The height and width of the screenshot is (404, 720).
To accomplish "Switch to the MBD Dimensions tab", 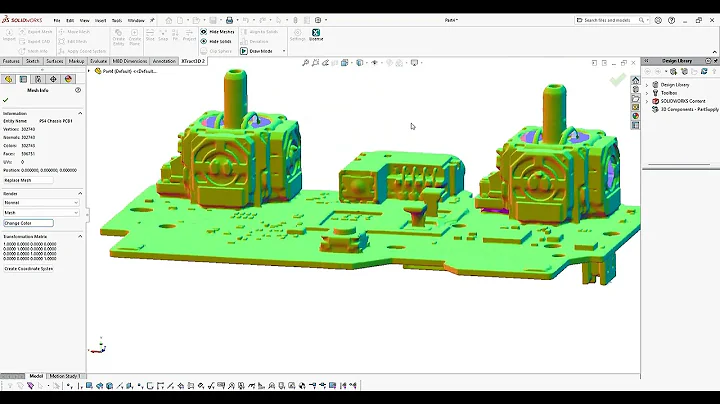I will click(x=130, y=61).
